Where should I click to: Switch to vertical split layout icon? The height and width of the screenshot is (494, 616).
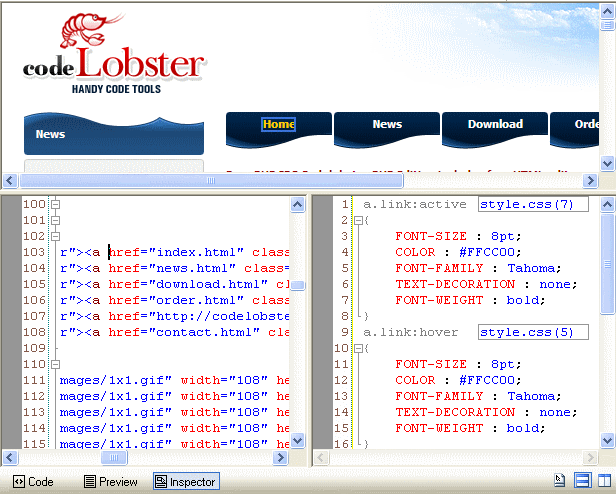[604, 480]
